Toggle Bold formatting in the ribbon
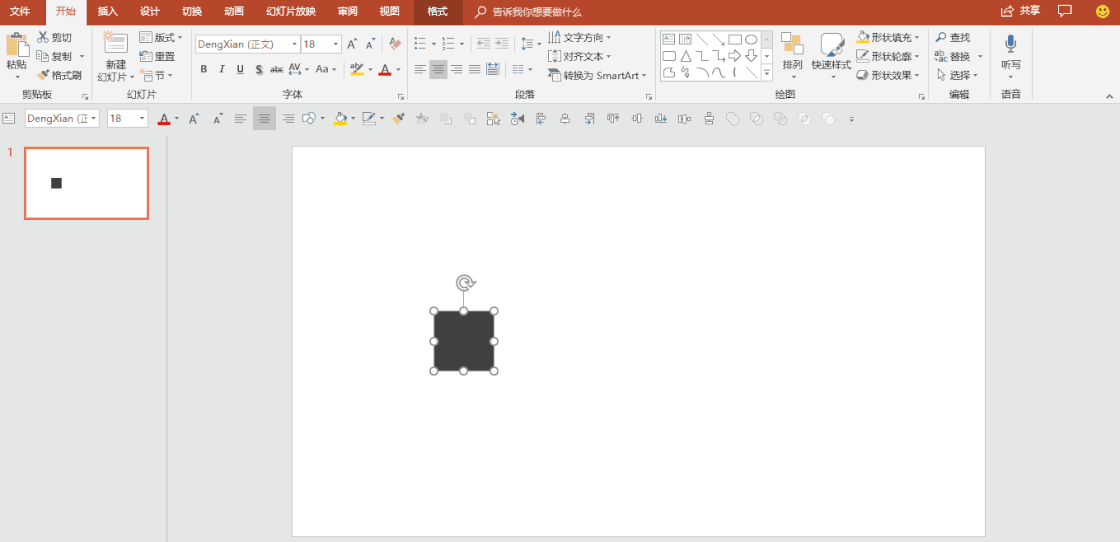1120x542 pixels. tap(204, 69)
